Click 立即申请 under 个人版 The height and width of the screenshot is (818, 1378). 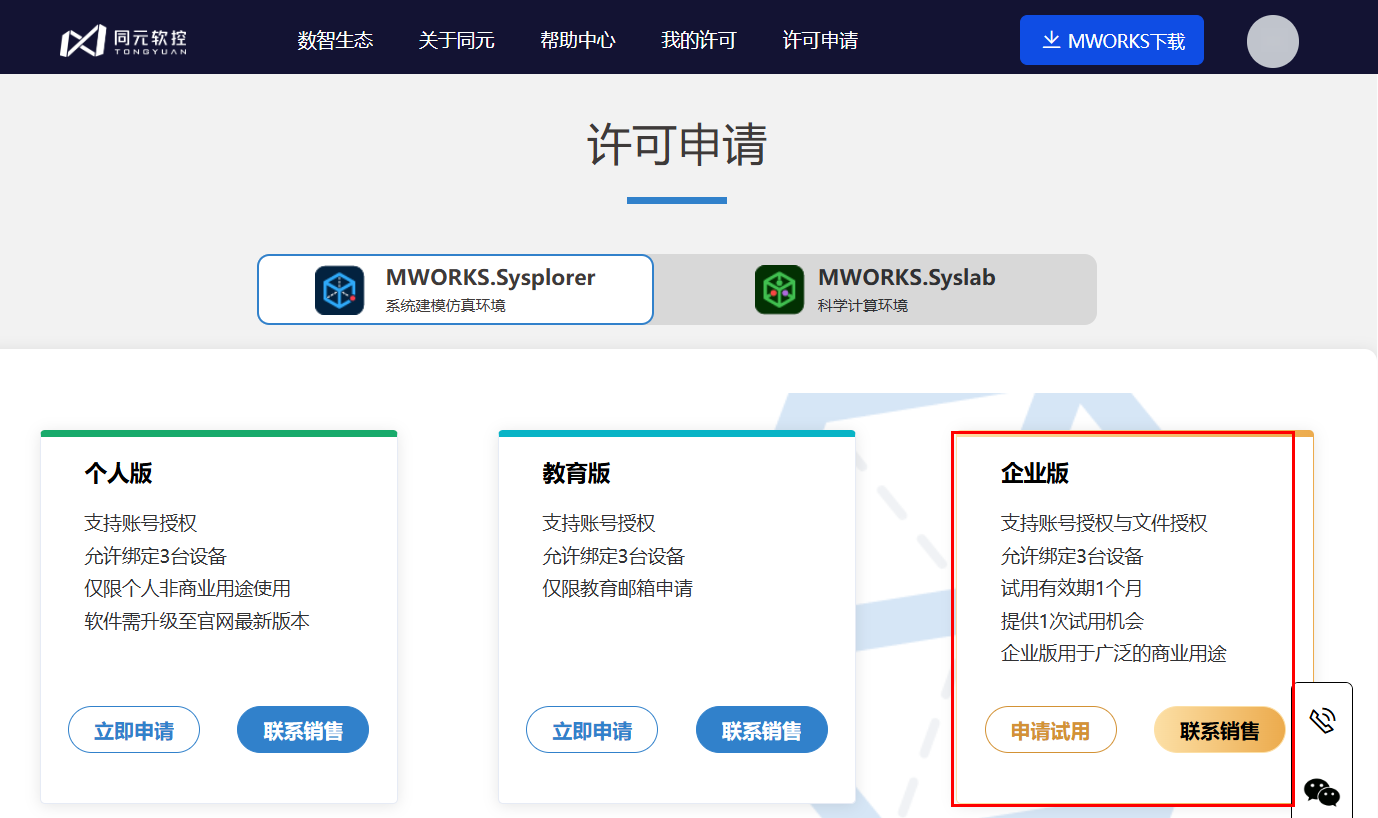pos(134,730)
